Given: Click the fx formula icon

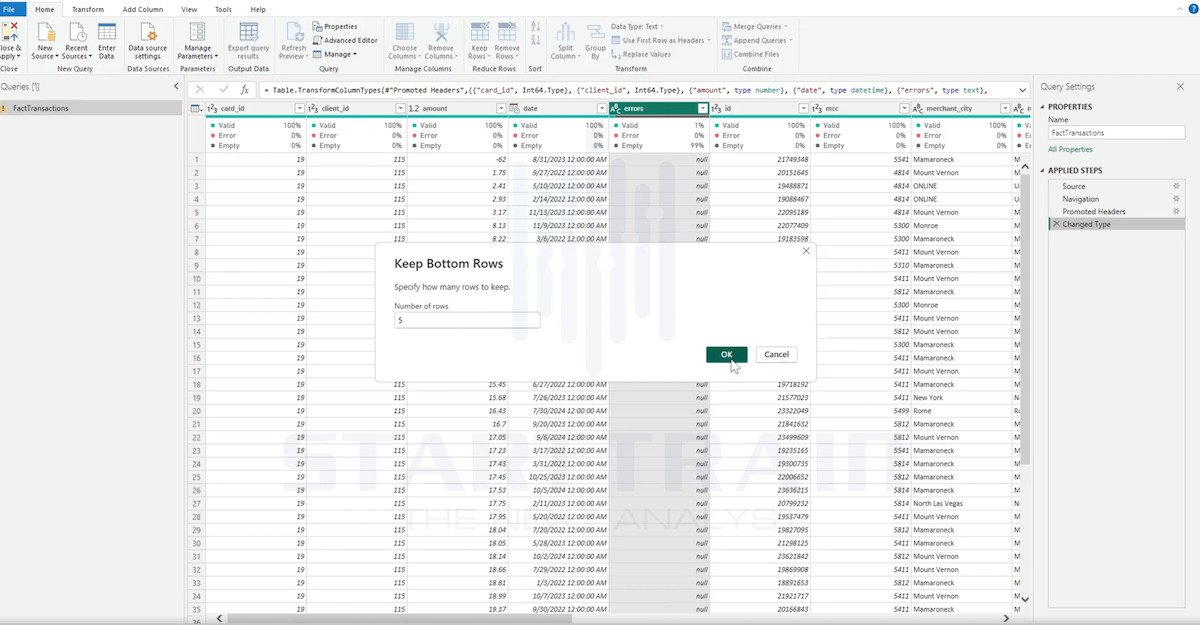Looking at the screenshot, I should 245,90.
